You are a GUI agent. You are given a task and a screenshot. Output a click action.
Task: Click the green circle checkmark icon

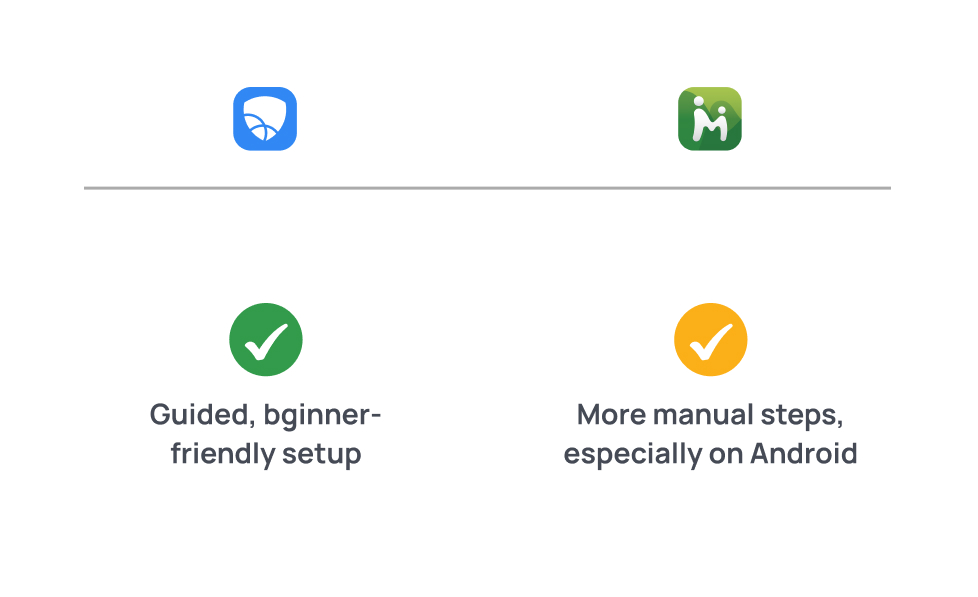coord(266,339)
